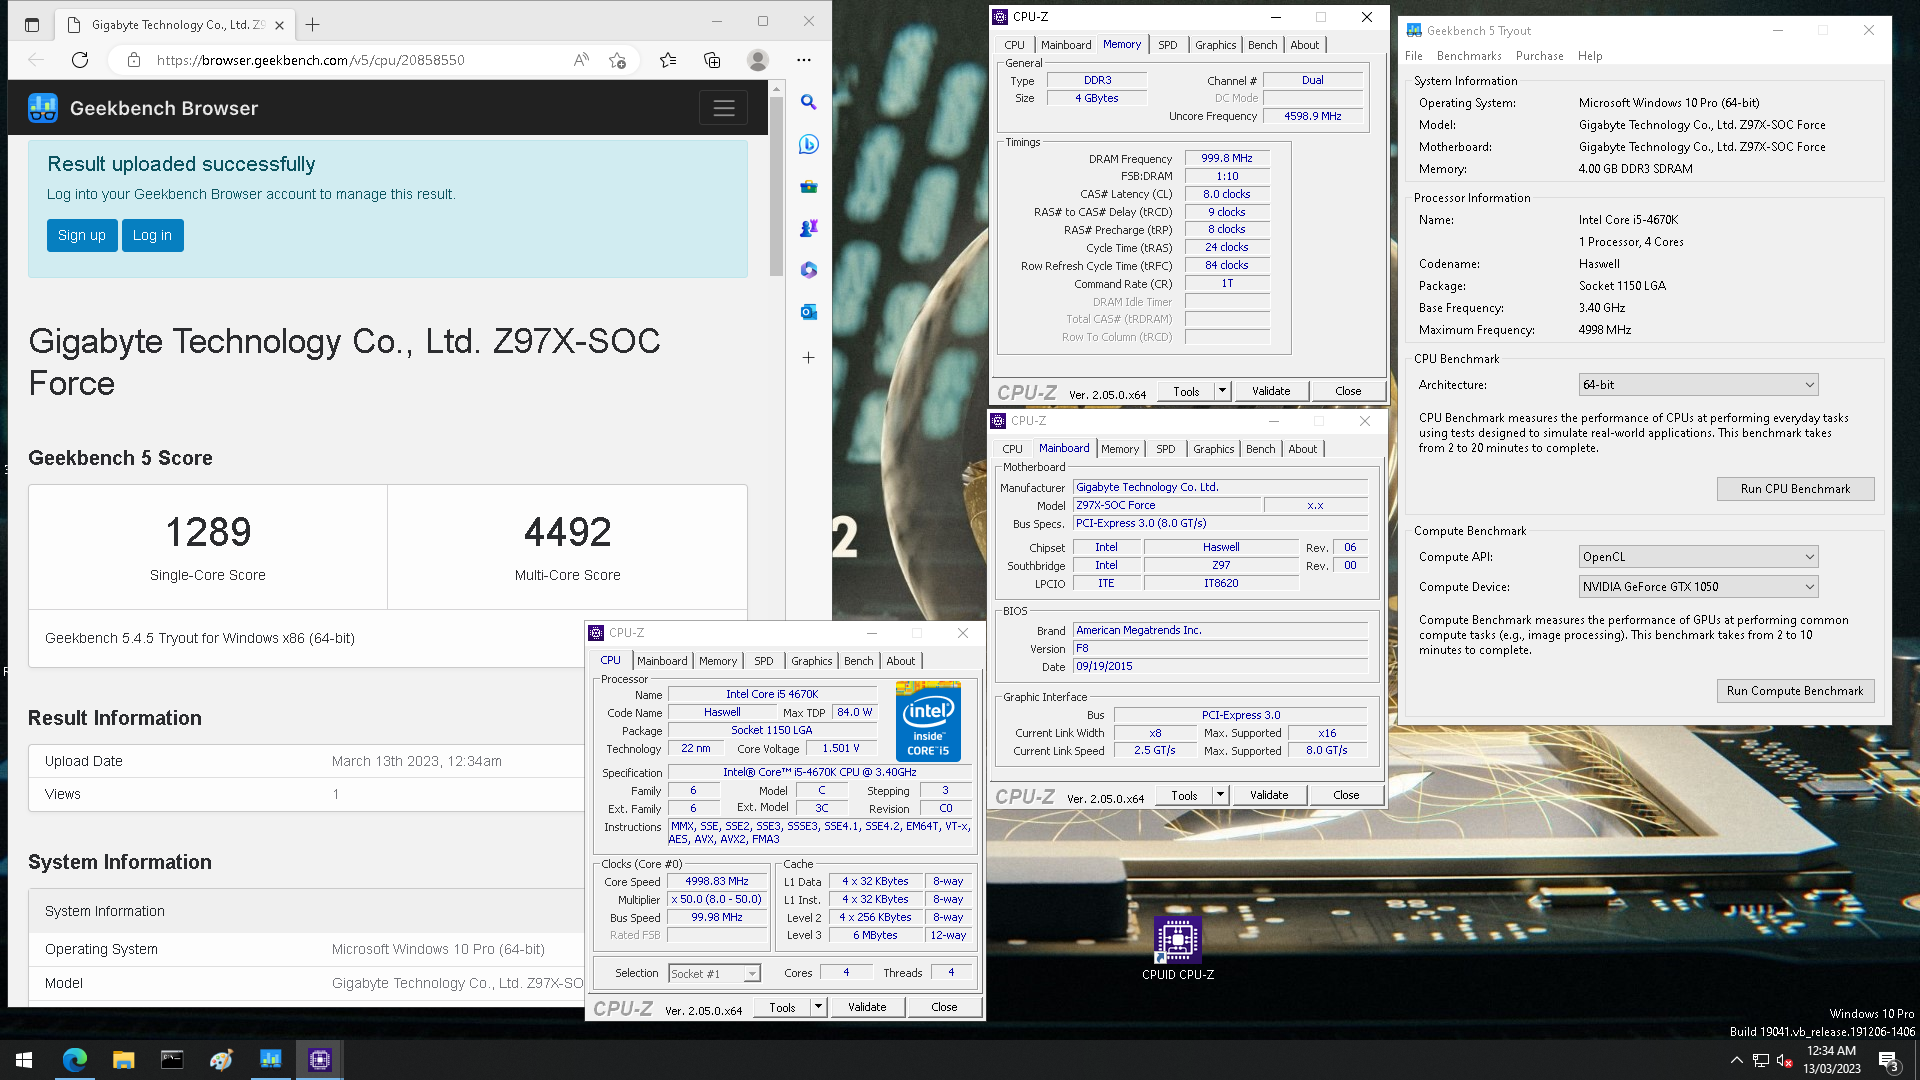Open browser Collections

pos(712,60)
